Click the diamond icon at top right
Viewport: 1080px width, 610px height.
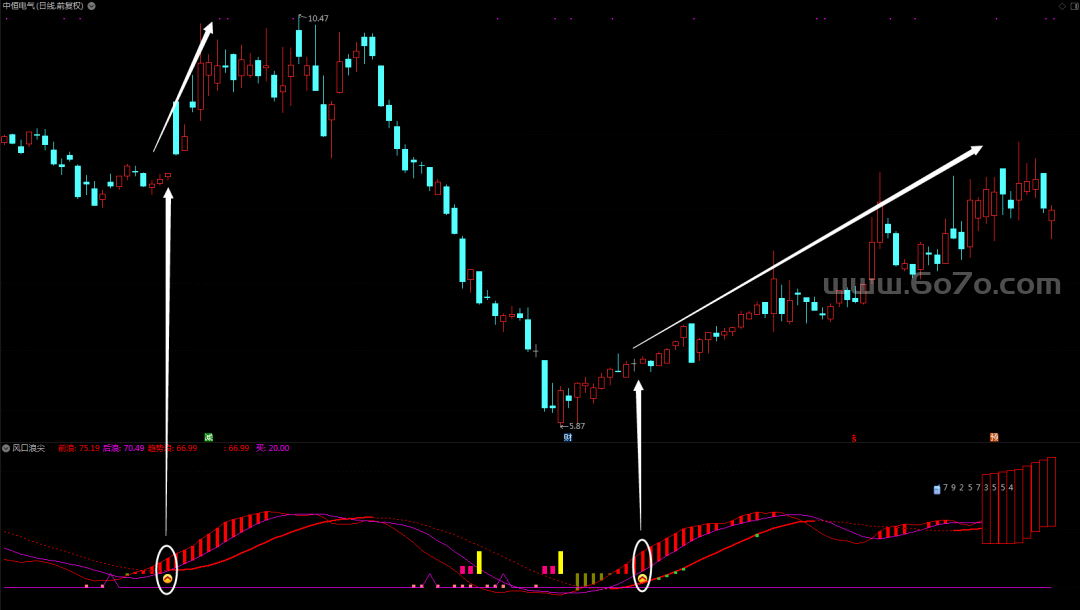(x=1062, y=6)
